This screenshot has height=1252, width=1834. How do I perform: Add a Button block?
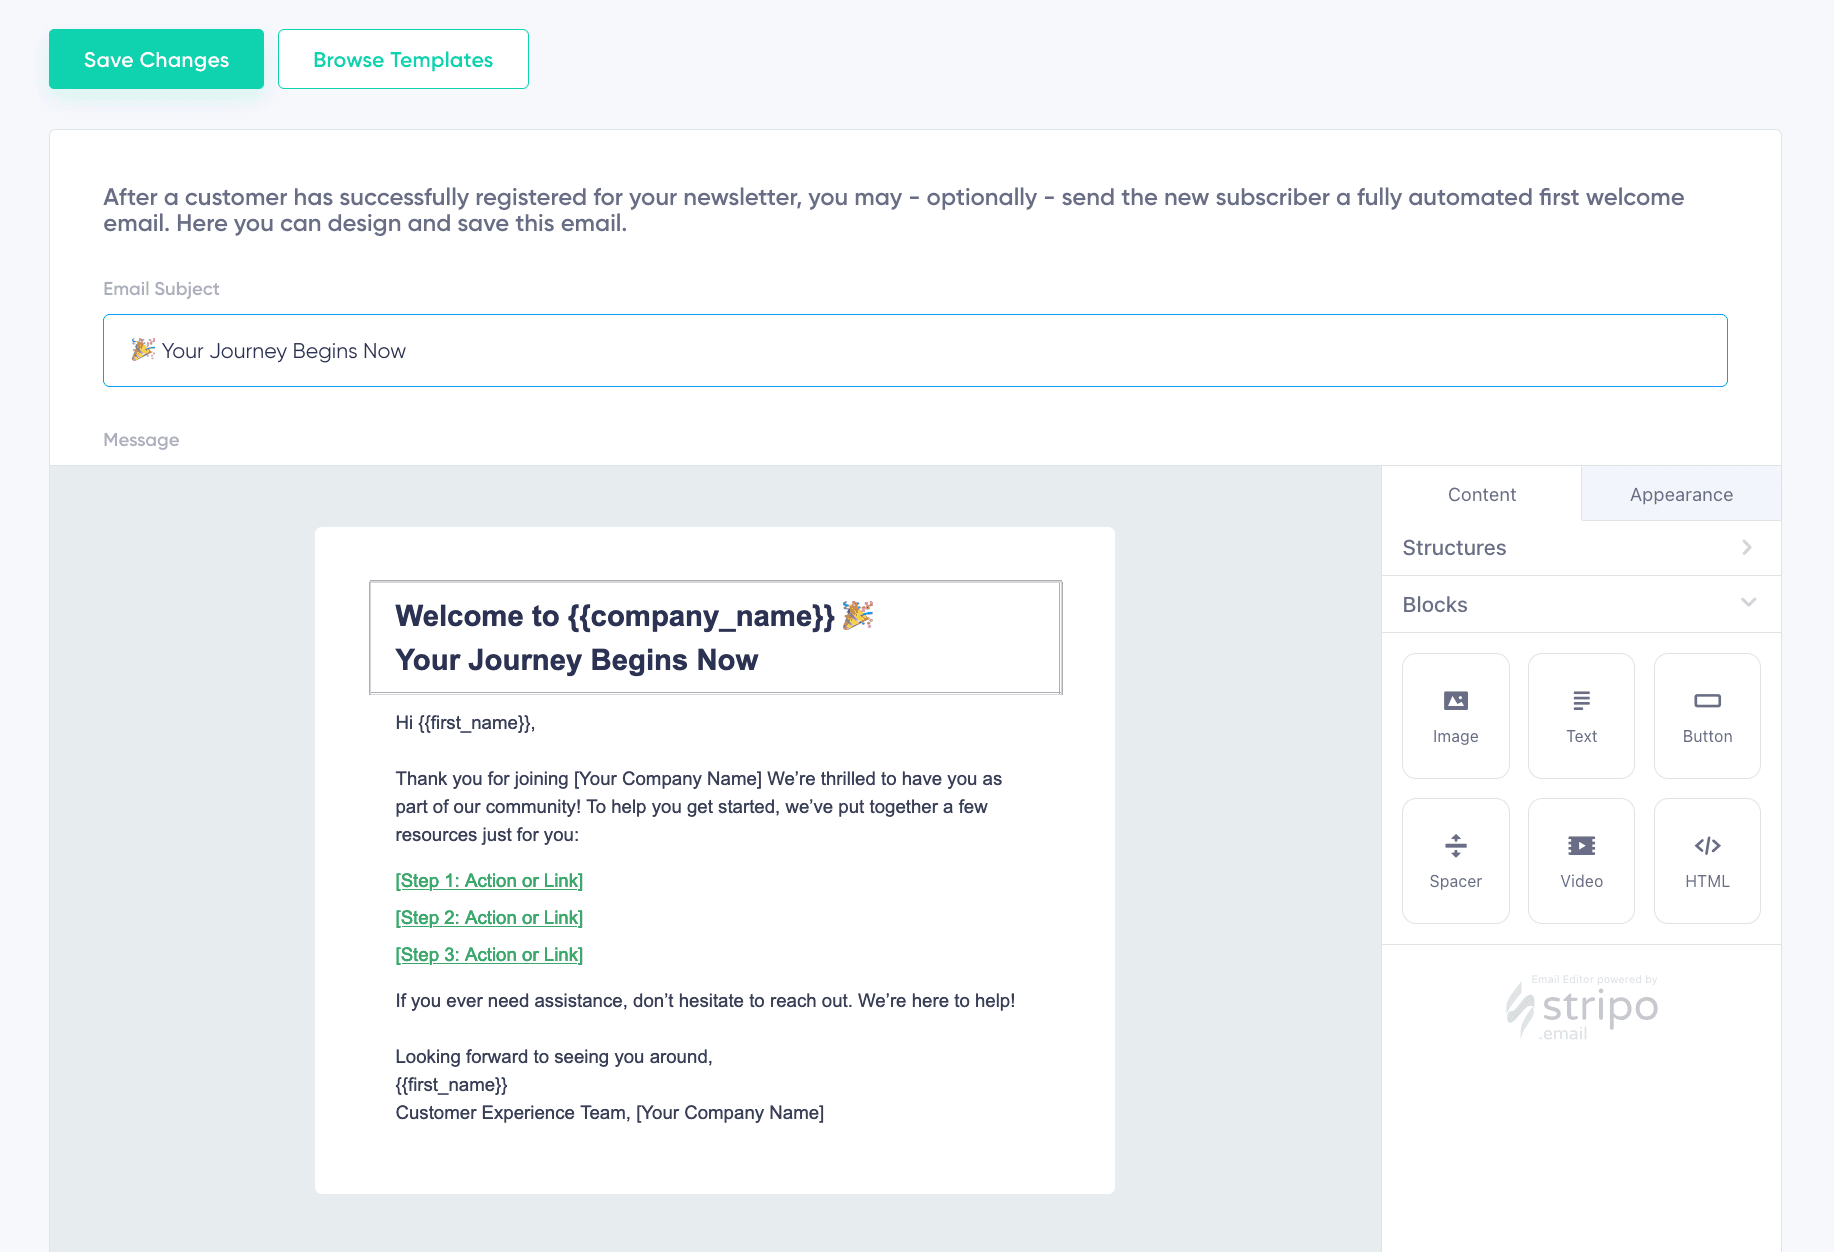[1706, 715]
